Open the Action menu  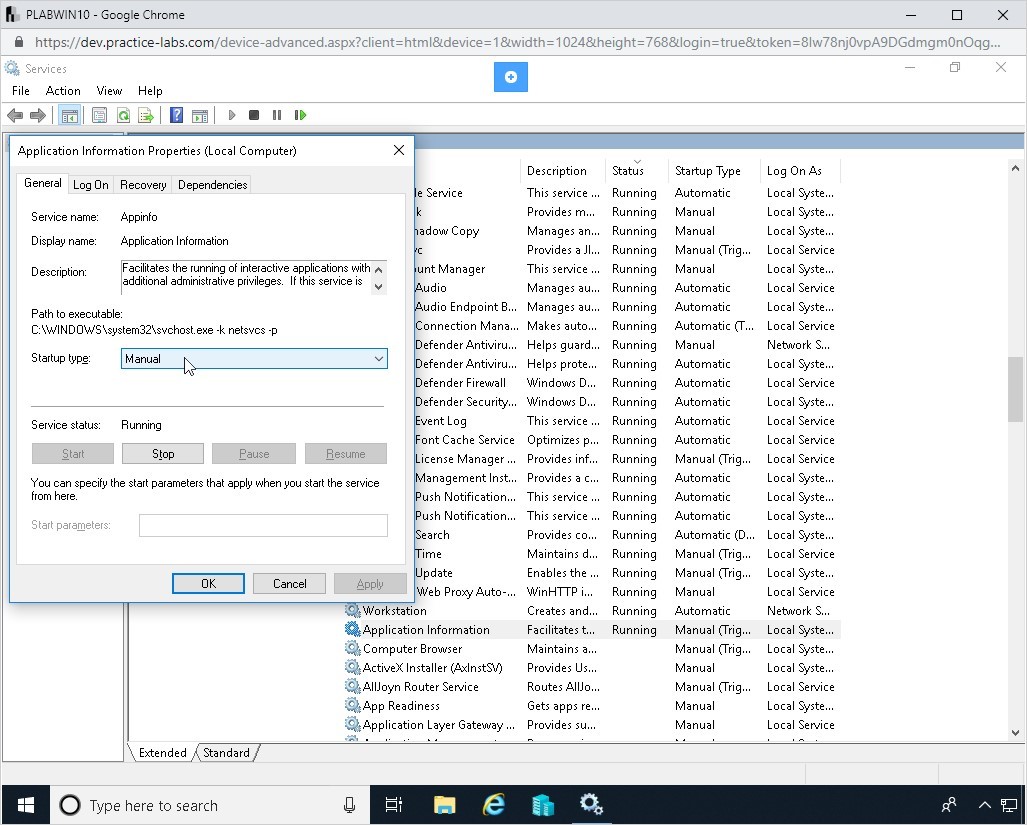63,91
